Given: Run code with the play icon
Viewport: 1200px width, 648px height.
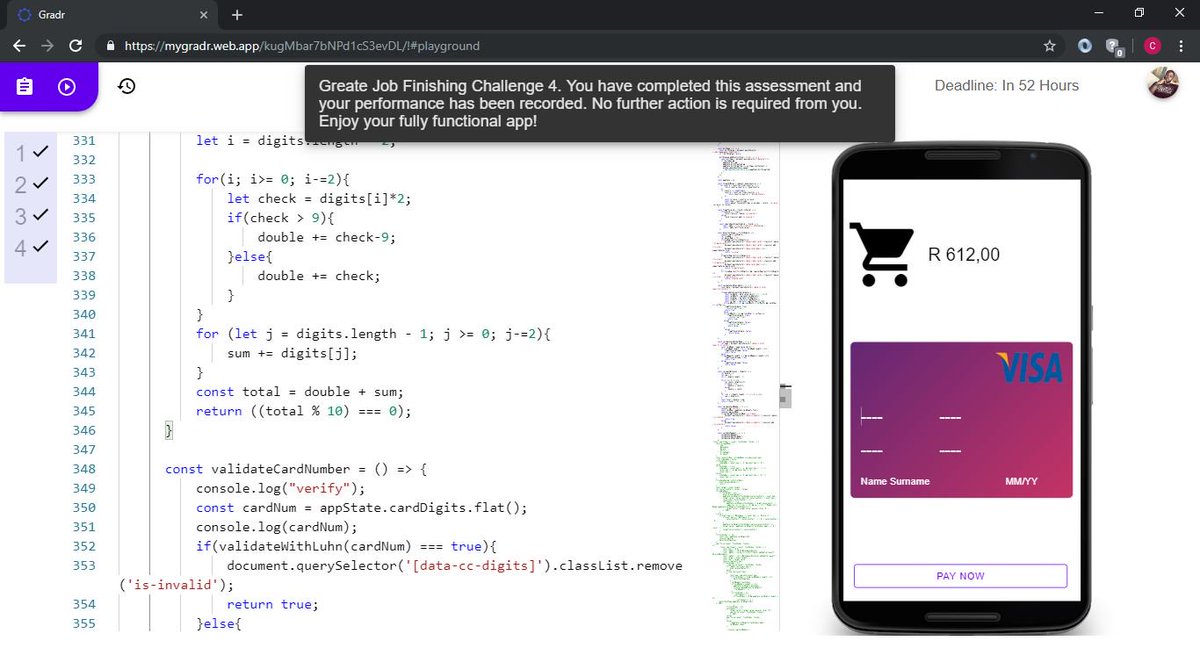Looking at the screenshot, I should pos(67,87).
